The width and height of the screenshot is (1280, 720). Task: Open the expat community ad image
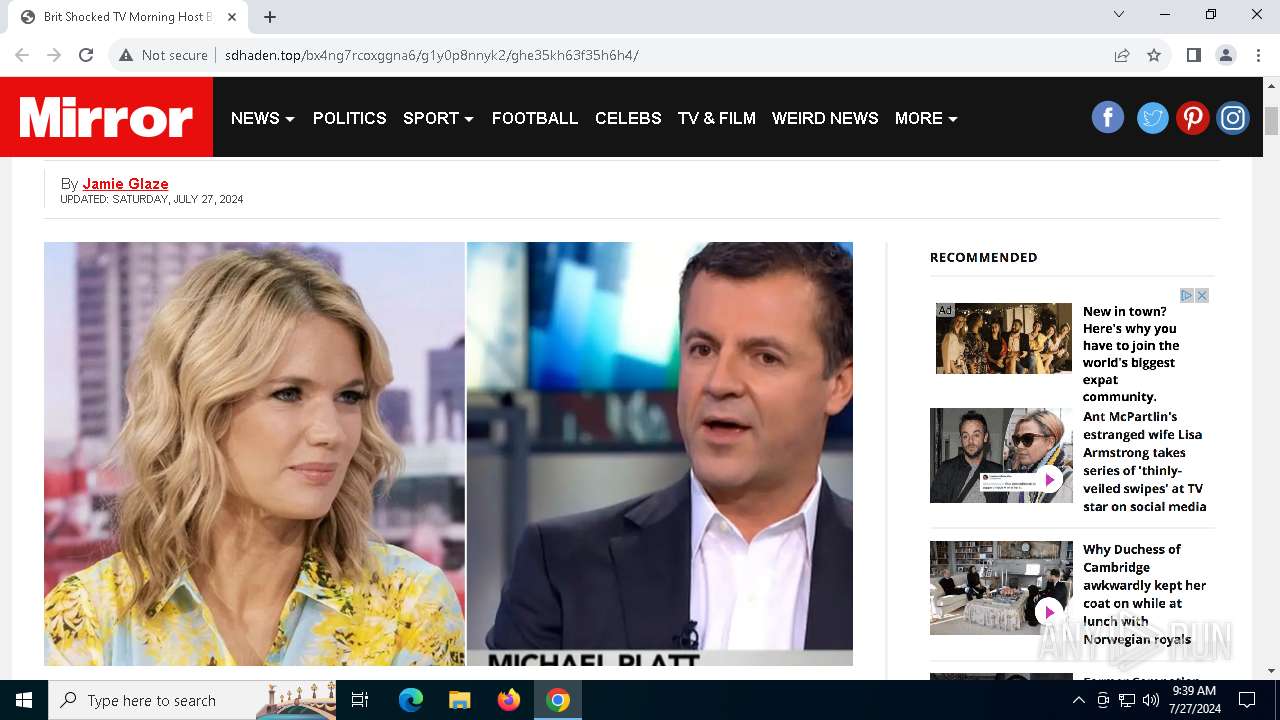tap(1003, 338)
